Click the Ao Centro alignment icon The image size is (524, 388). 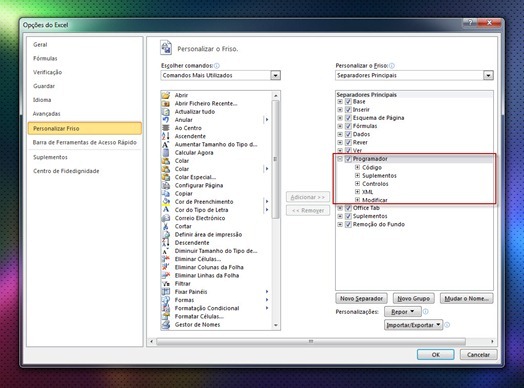[x=166, y=128]
